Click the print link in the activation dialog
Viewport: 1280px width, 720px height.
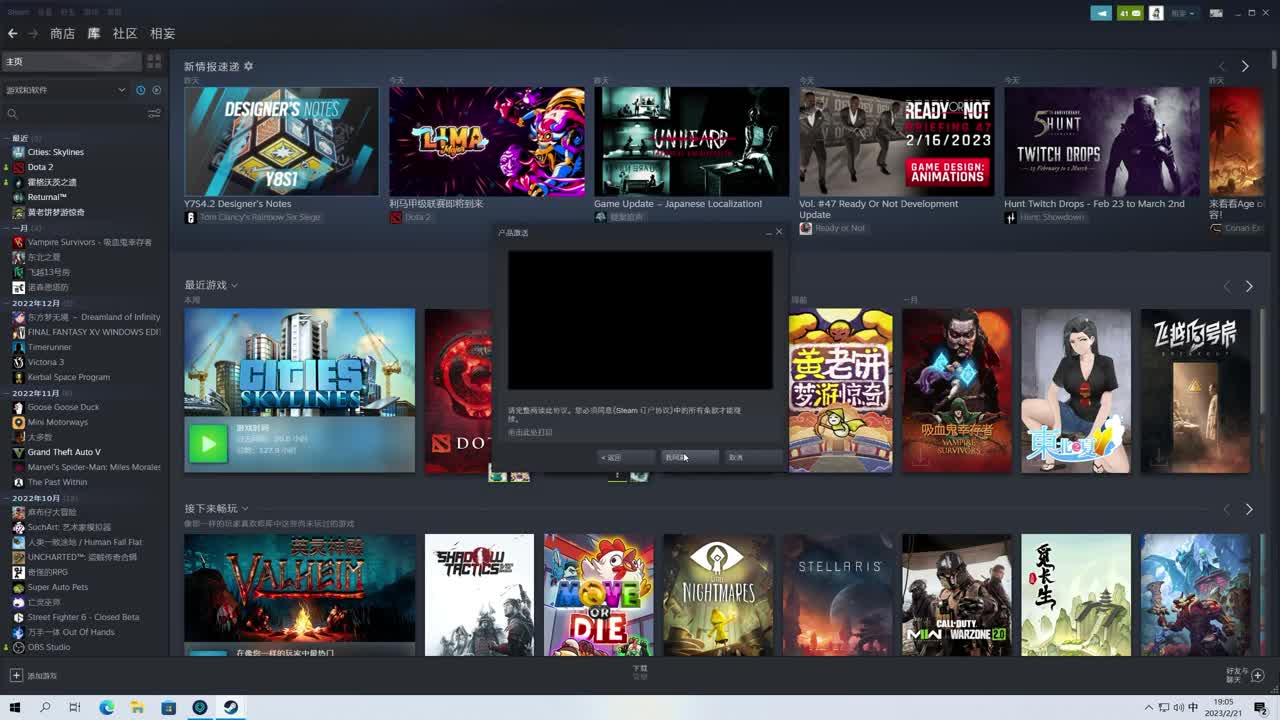(x=530, y=432)
